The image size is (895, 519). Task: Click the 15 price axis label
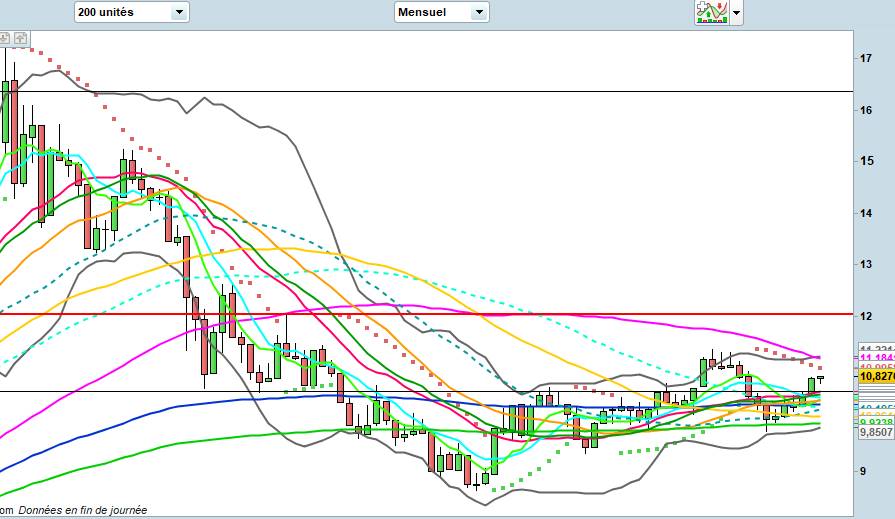tap(866, 161)
